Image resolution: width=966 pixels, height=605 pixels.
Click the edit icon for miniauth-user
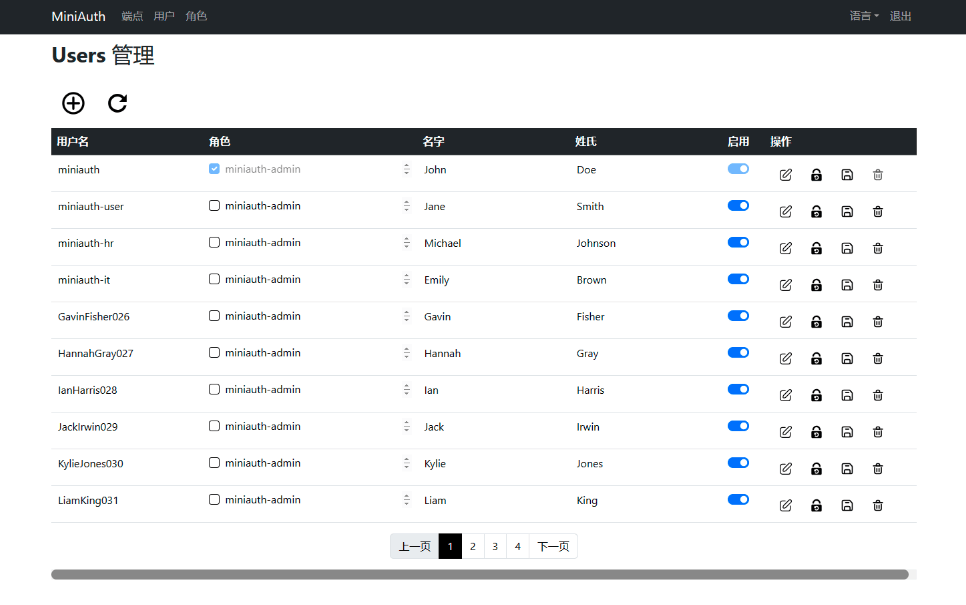pos(785,211)
